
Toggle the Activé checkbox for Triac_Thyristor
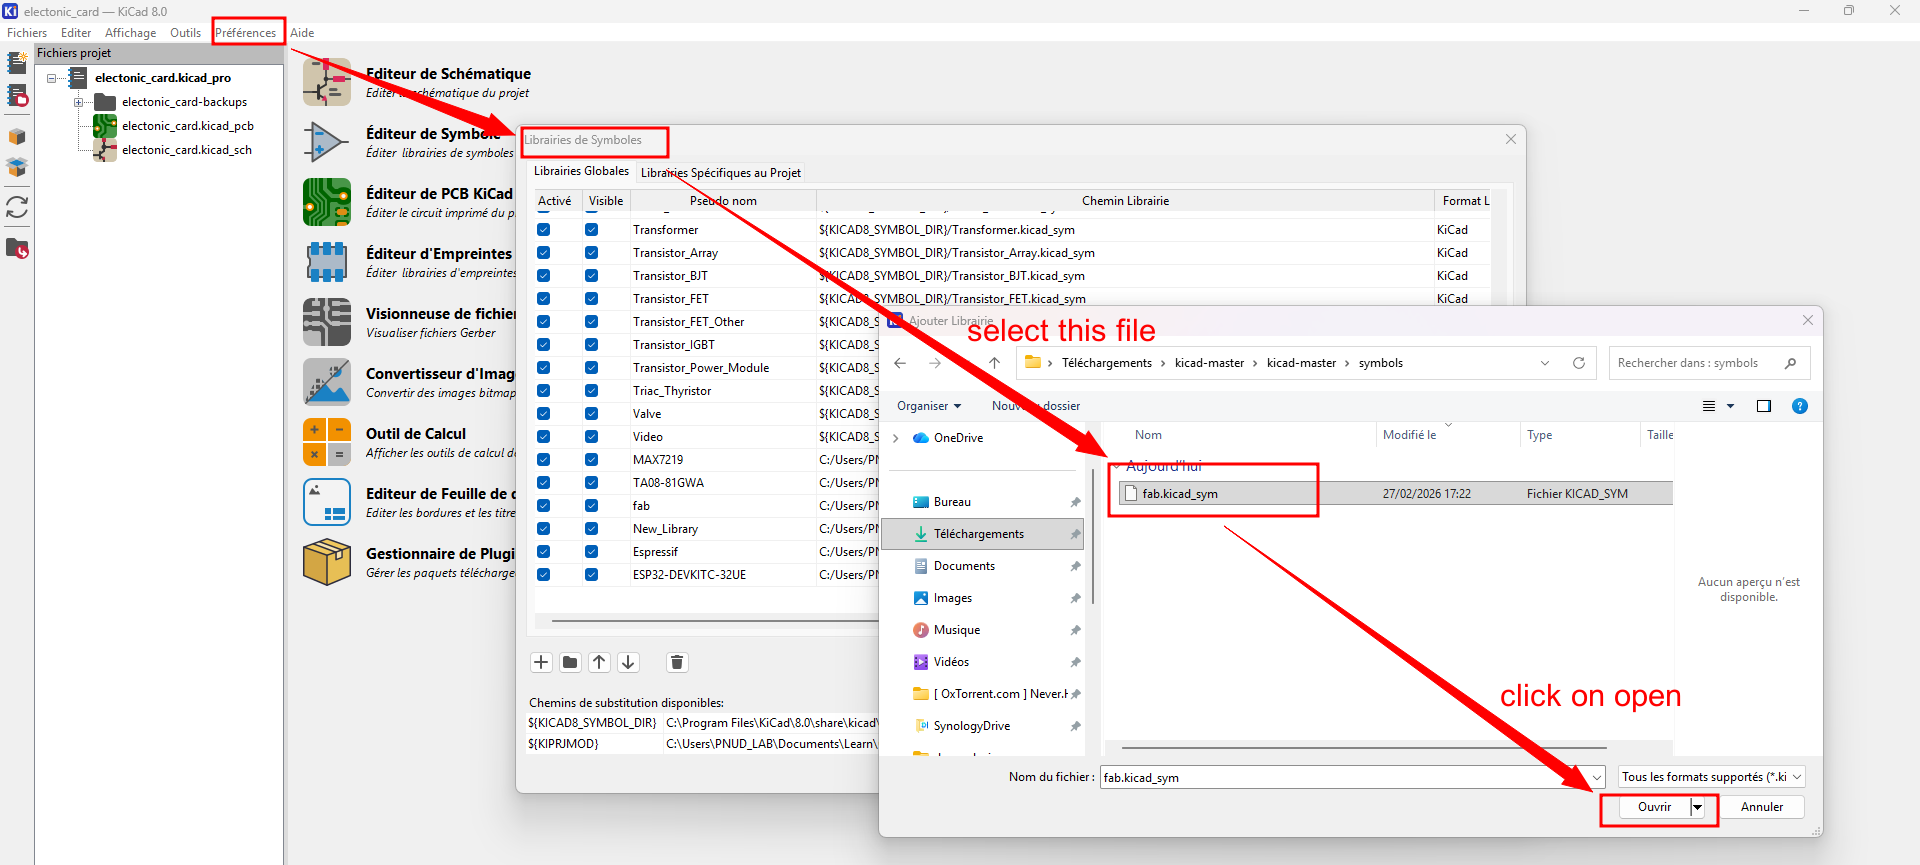tap(543, 391)
